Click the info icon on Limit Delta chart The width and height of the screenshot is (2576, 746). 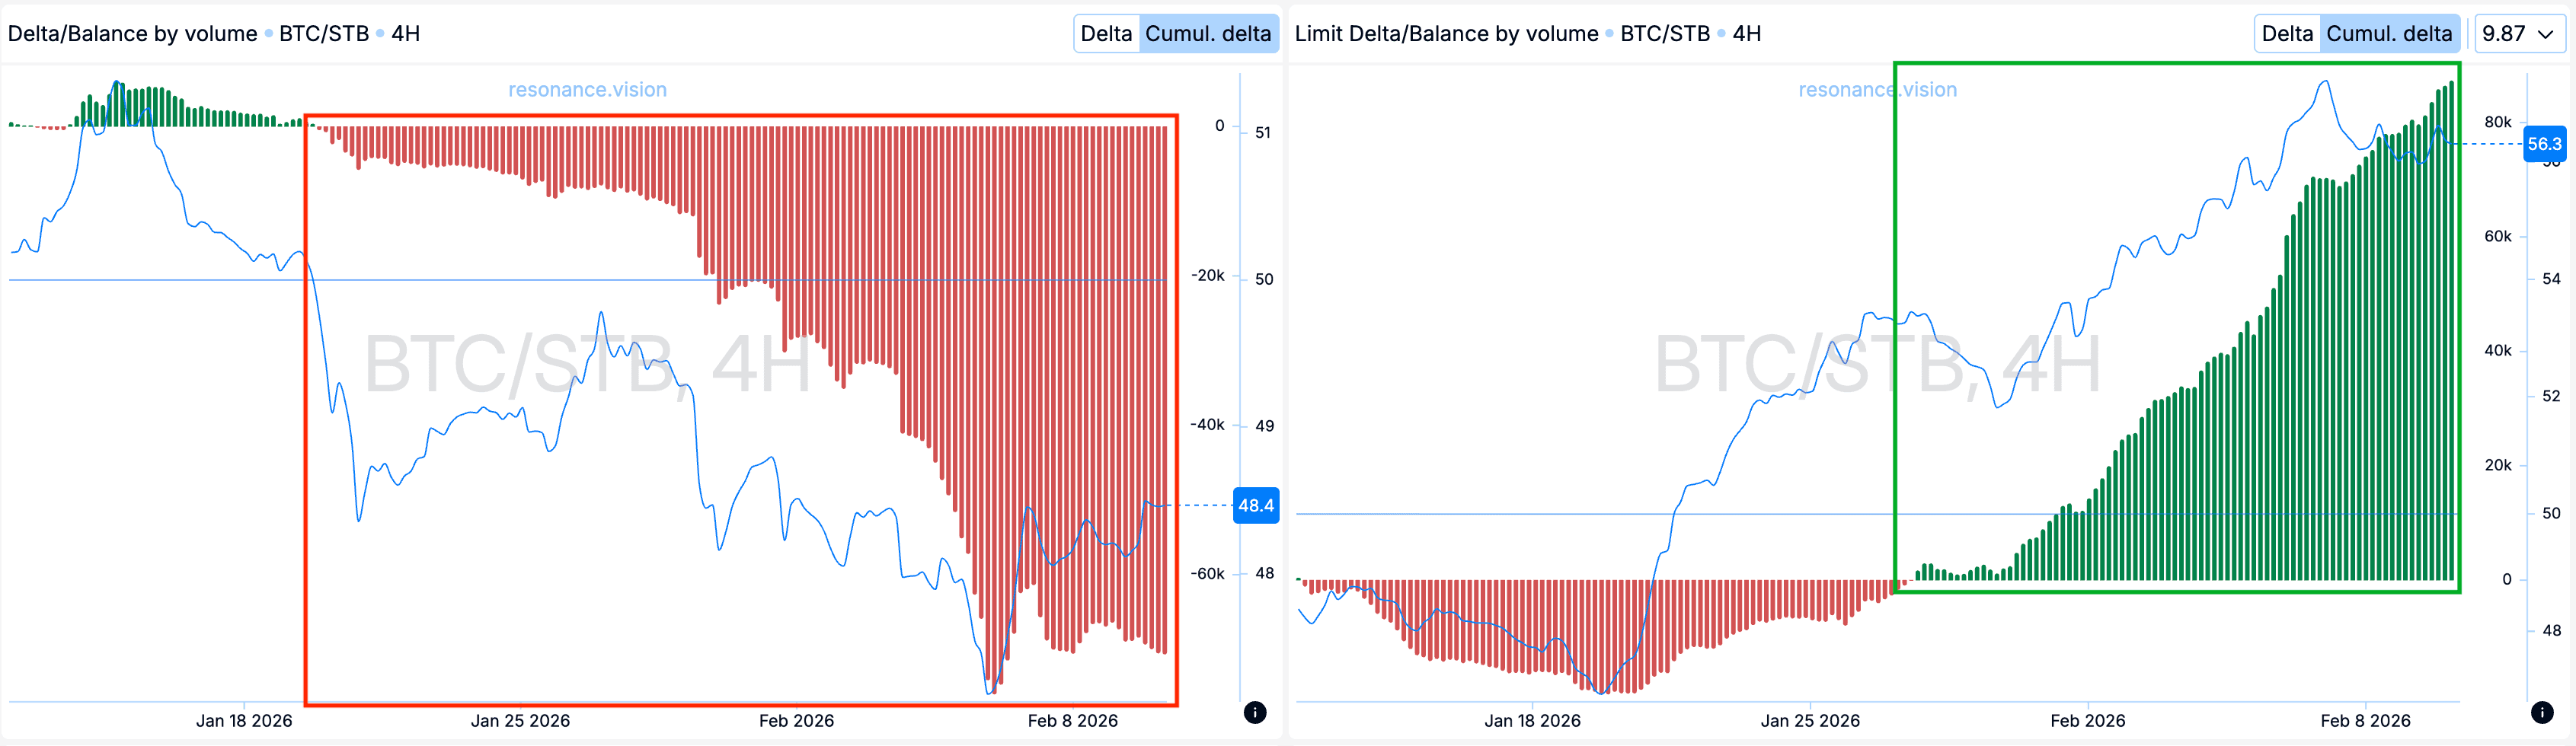click(x=2542, y=712)
